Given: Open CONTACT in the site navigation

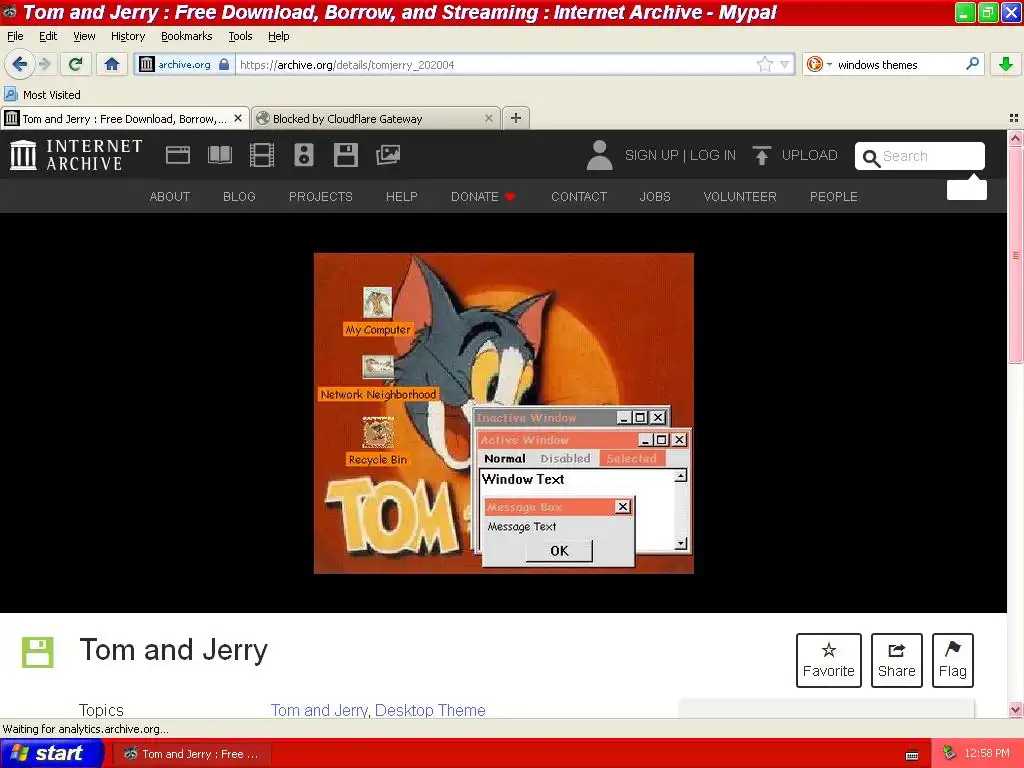Looking at the screenshot, I should (579, 197).
